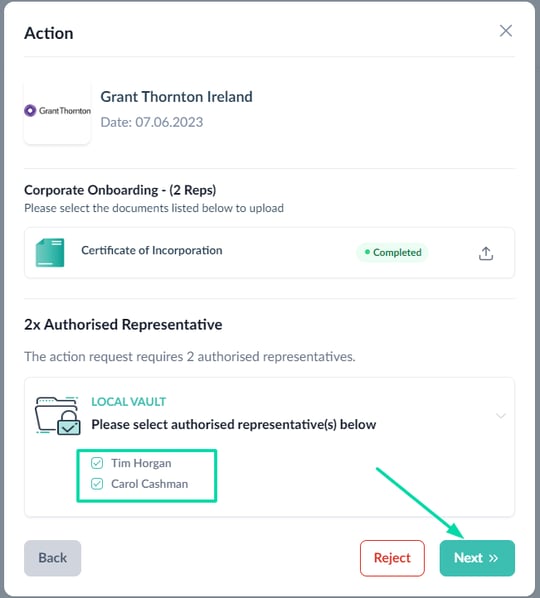This screenshot has width=540, height=598.
Task: Click 'Please select authorised representative(s) below' row
Action: 234,424
